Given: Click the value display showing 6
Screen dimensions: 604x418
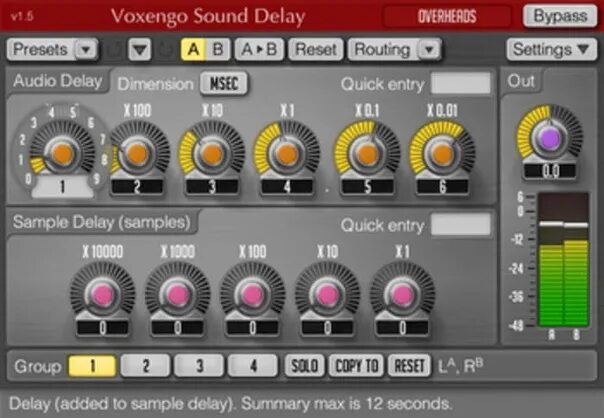Looking at the screenshot, I should 442,187.
